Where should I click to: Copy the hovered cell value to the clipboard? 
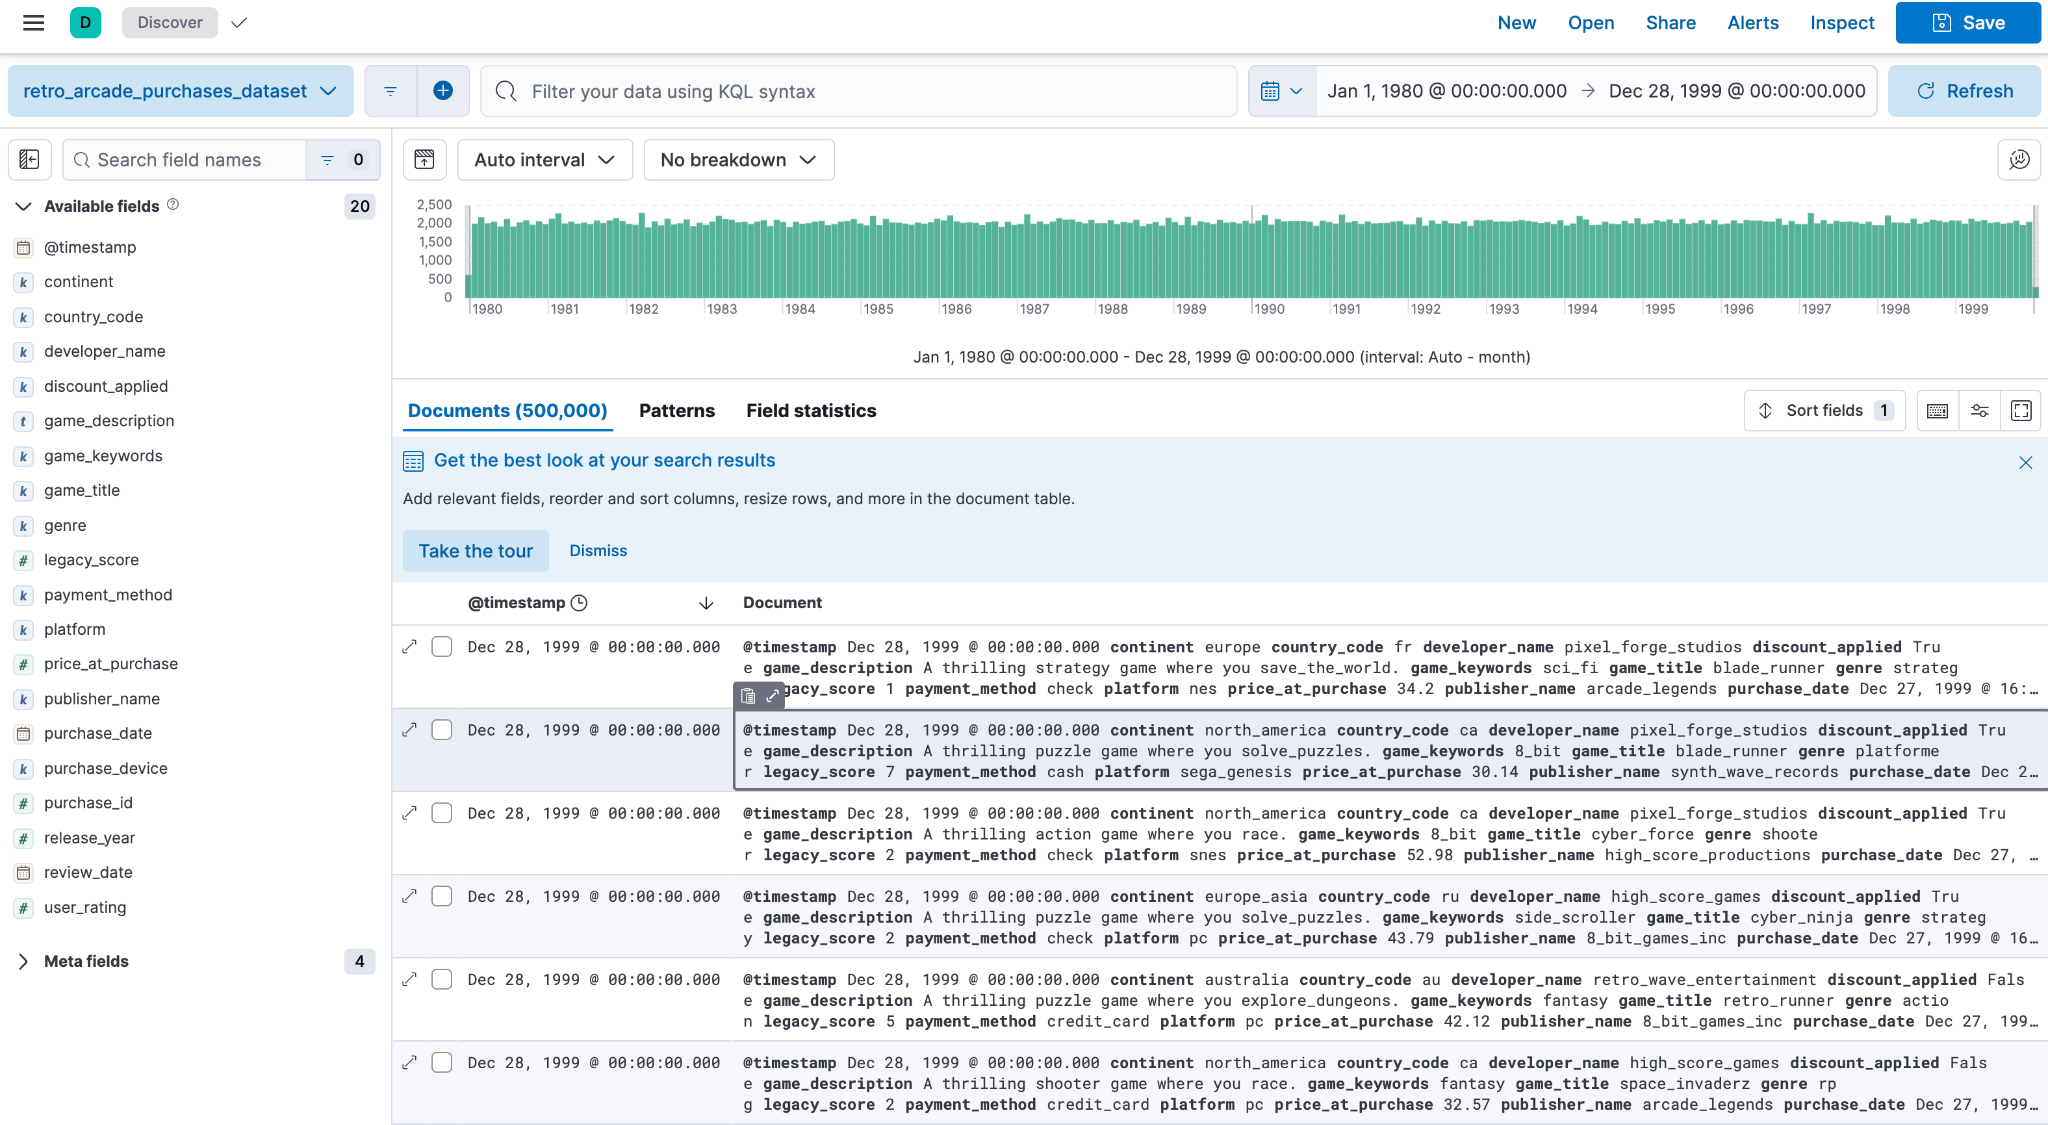click(x=748, y=696)
